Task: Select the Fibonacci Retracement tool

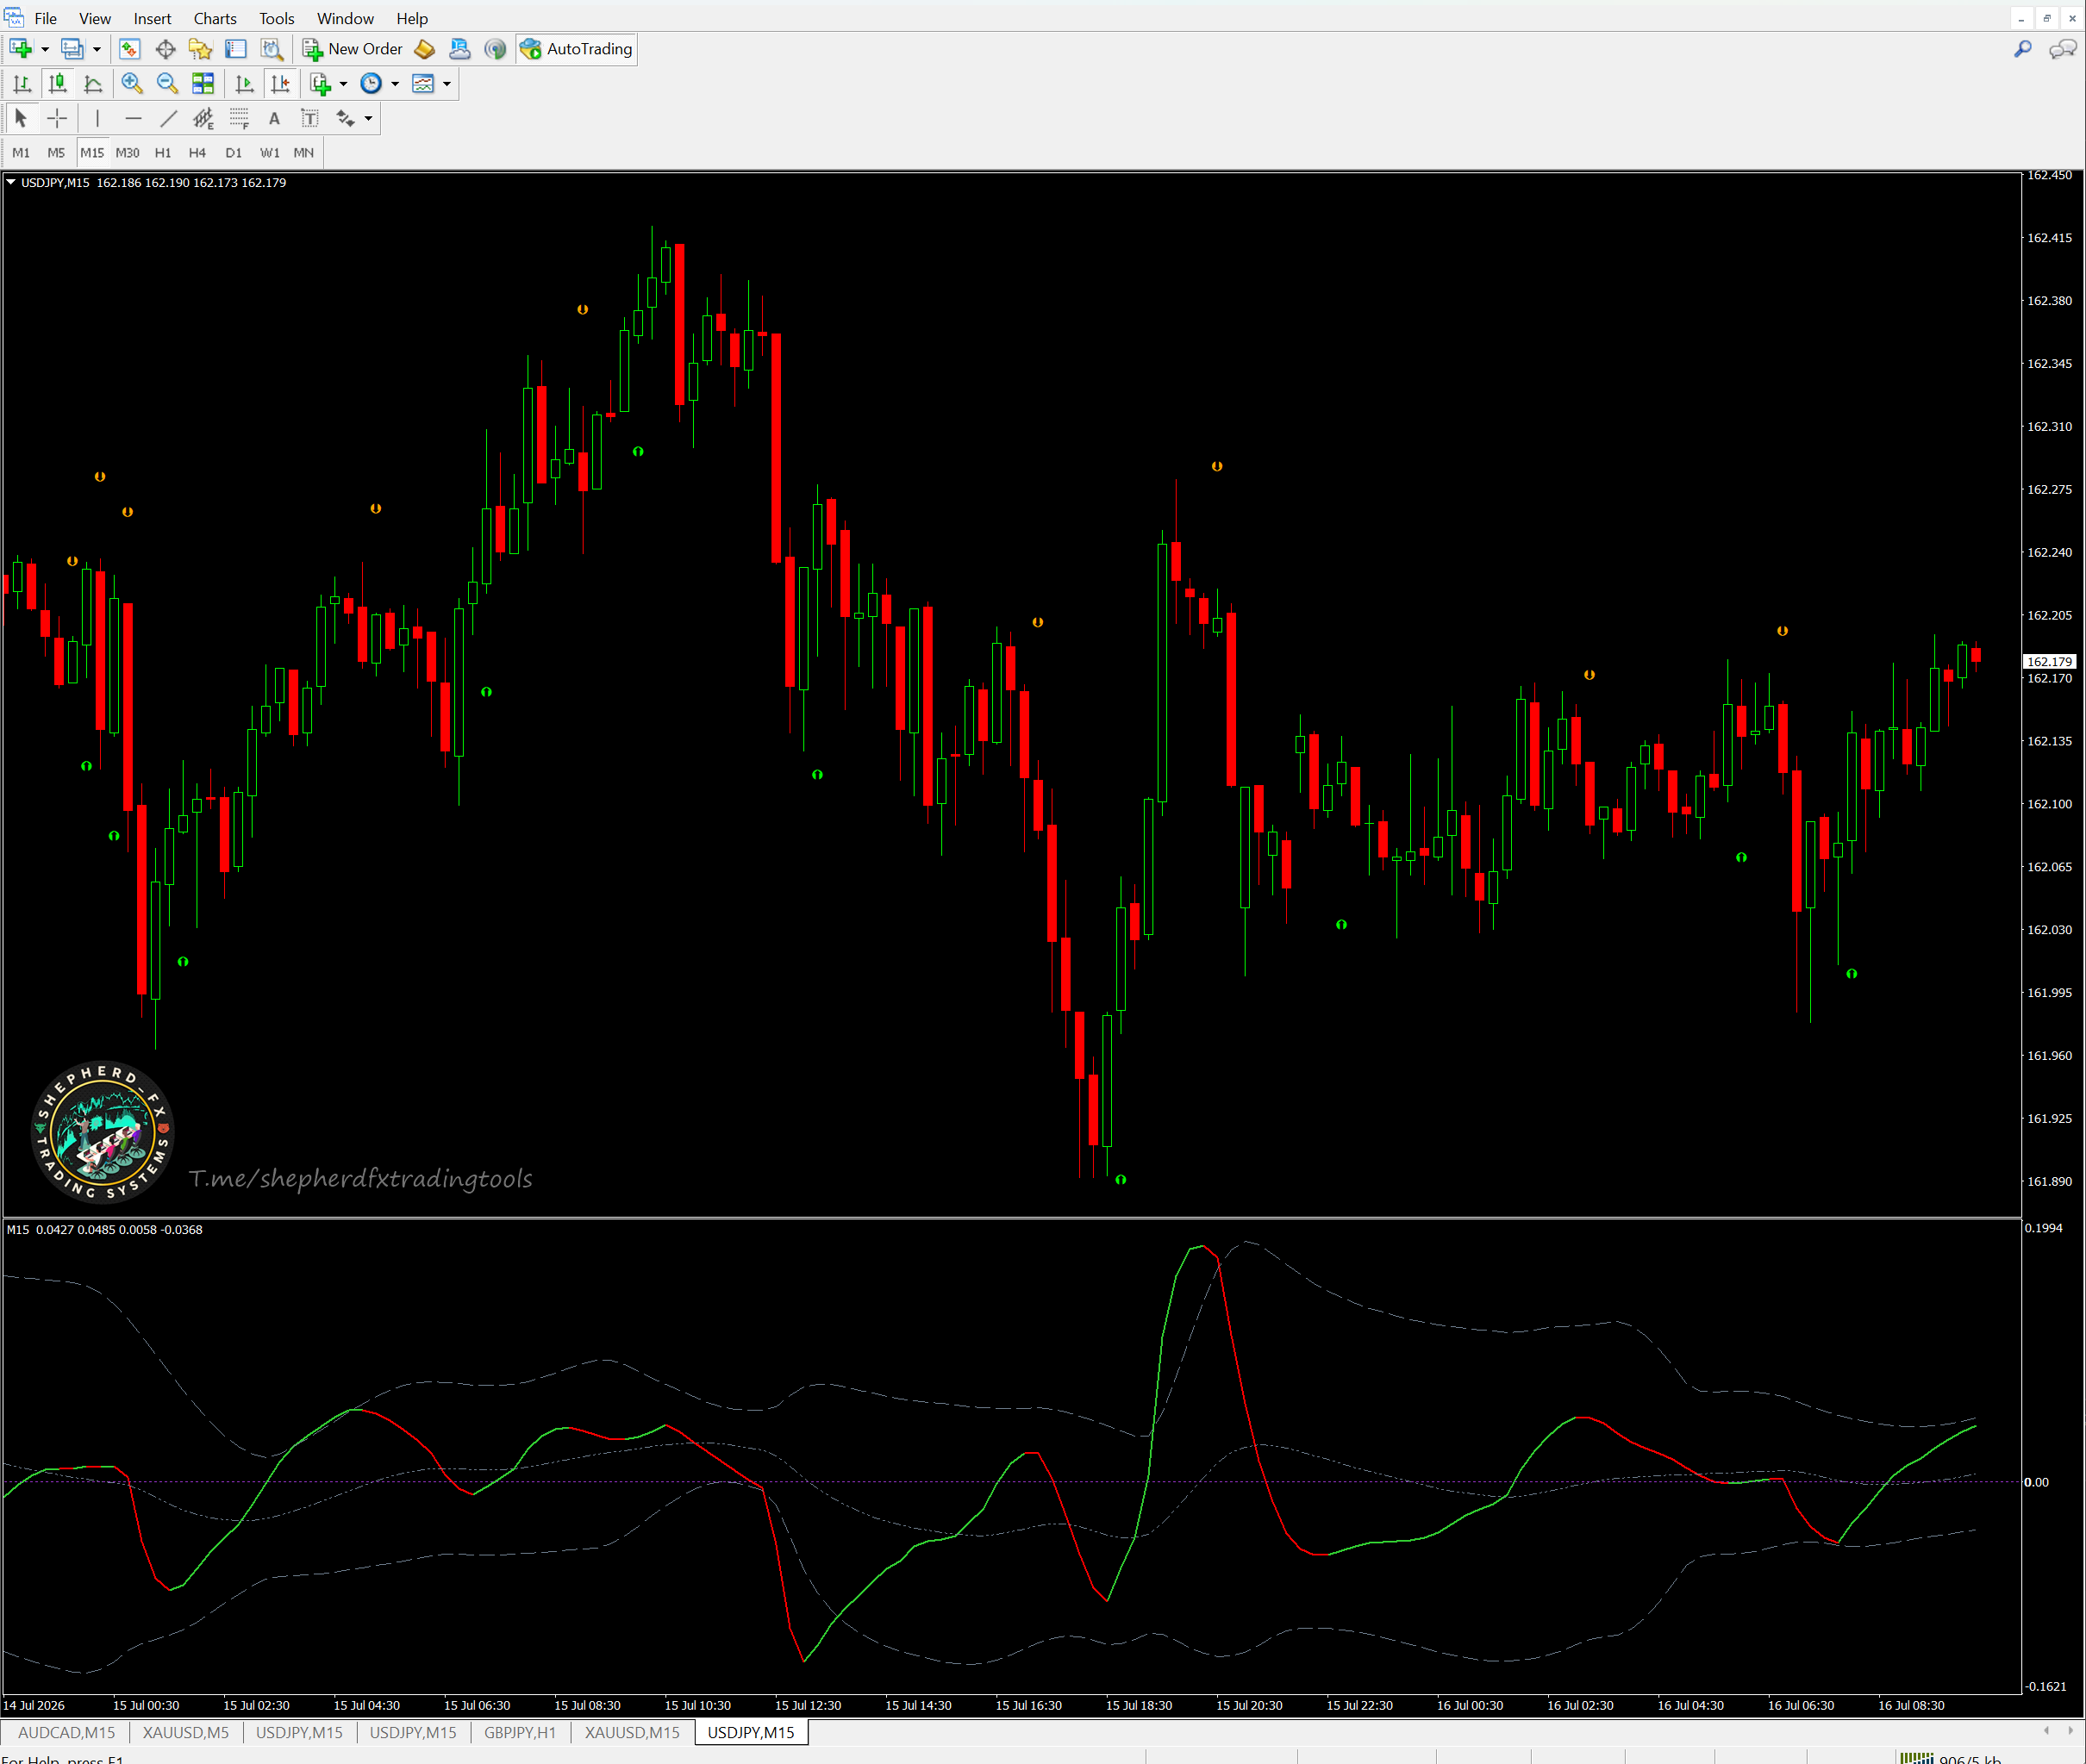Action: (239, 119)
